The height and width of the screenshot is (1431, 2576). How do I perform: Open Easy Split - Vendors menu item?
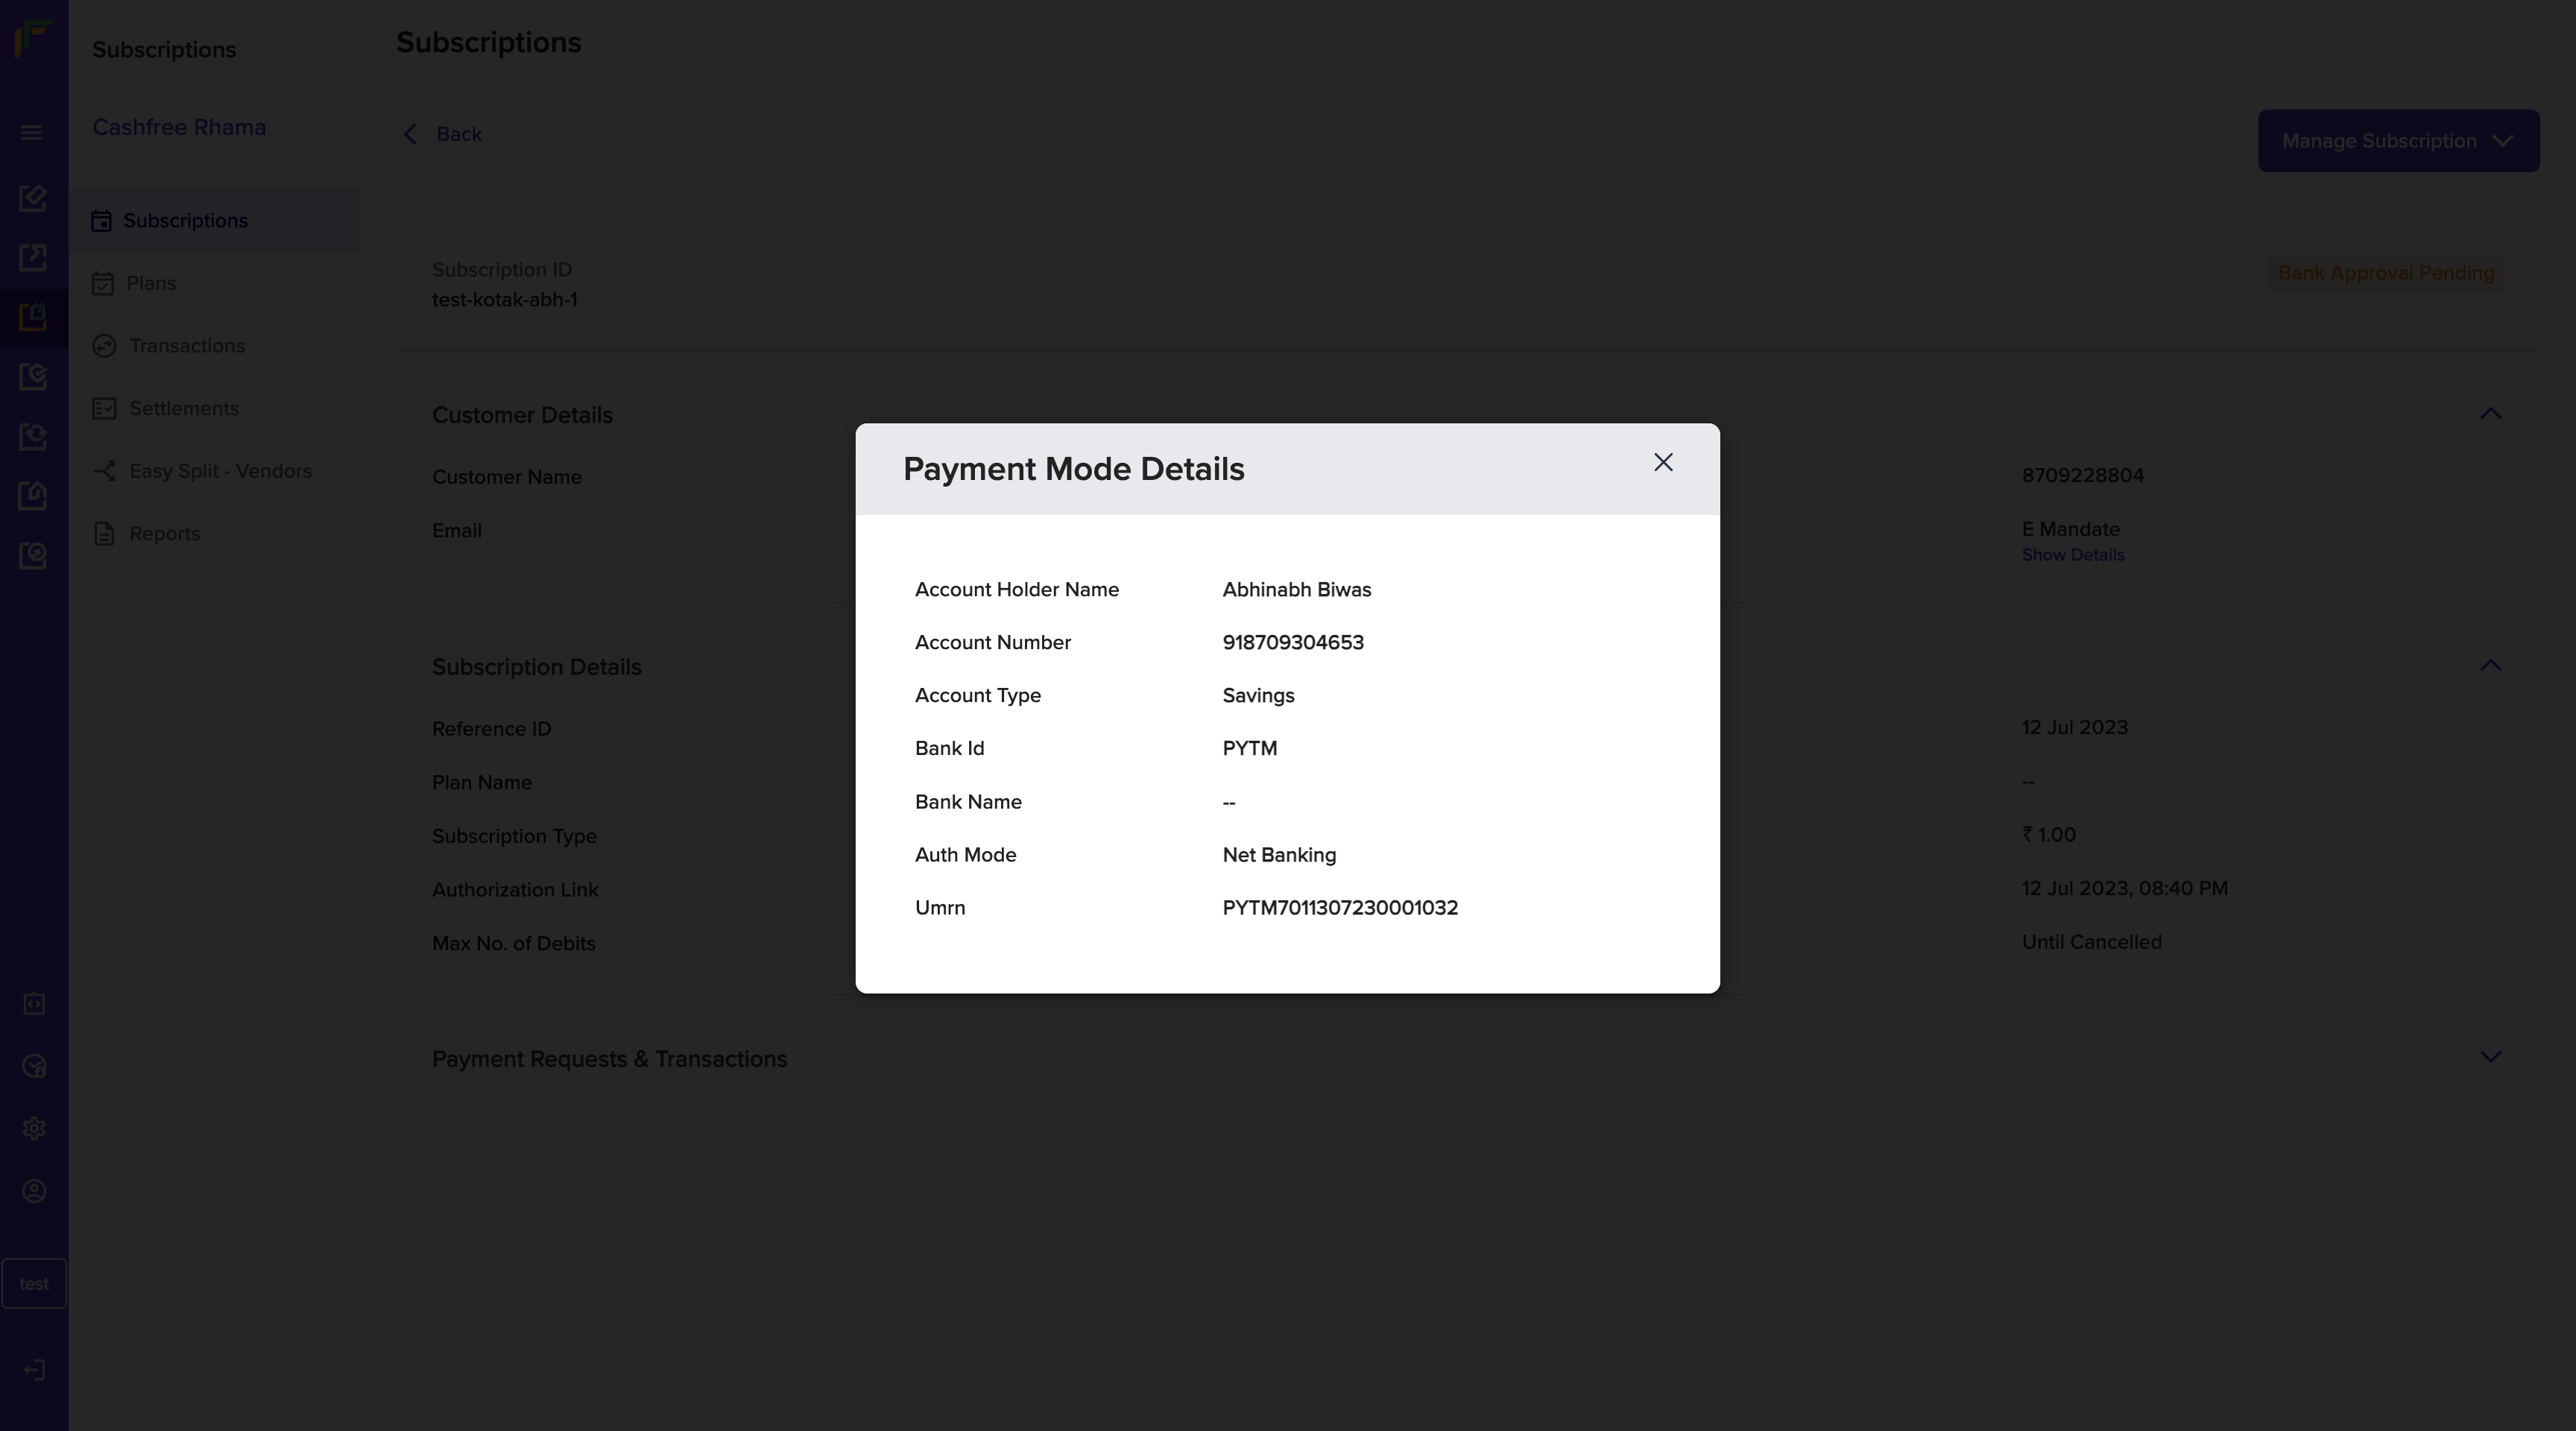(220, 471)
